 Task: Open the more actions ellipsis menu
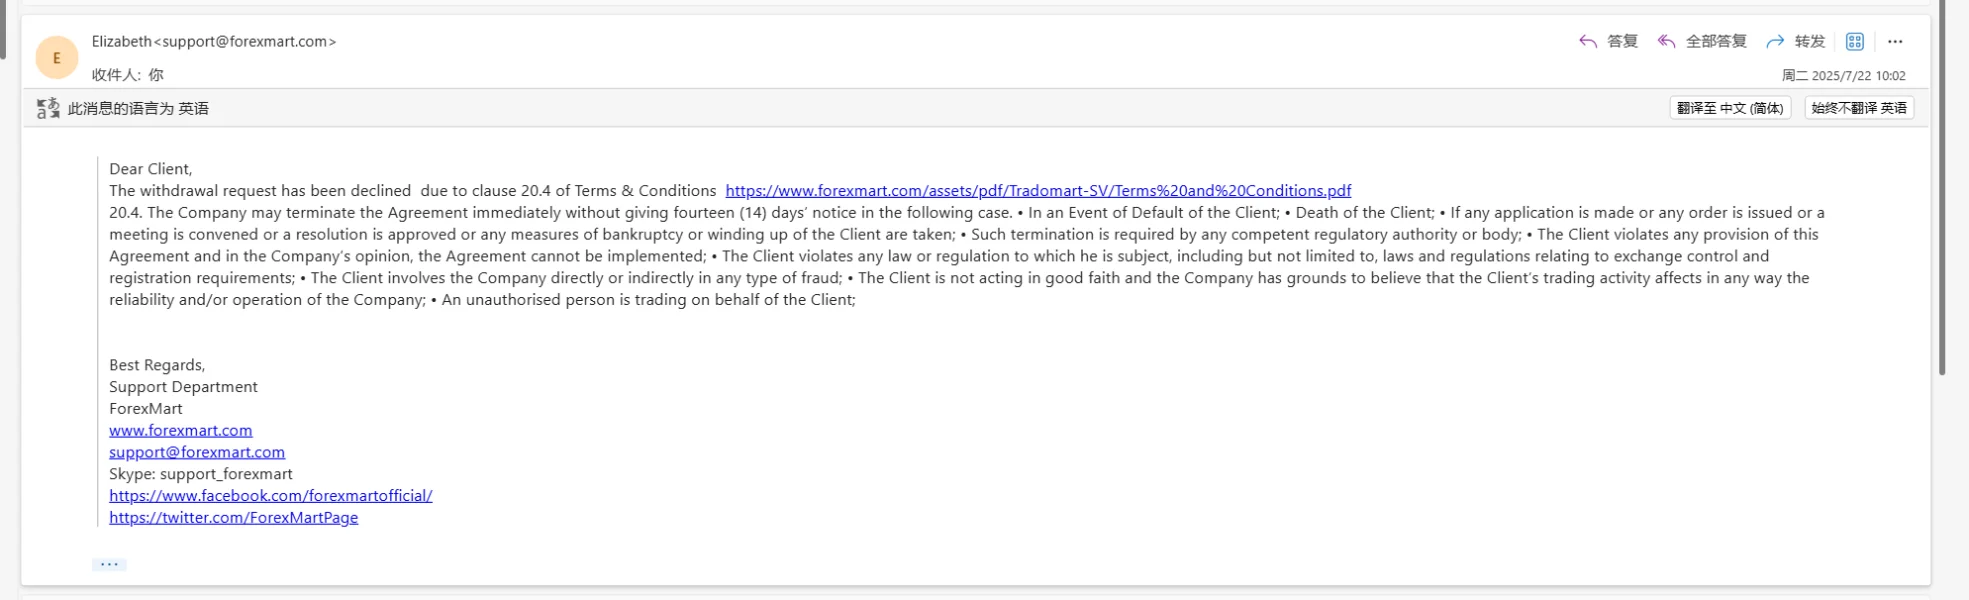pos(1895,41)
